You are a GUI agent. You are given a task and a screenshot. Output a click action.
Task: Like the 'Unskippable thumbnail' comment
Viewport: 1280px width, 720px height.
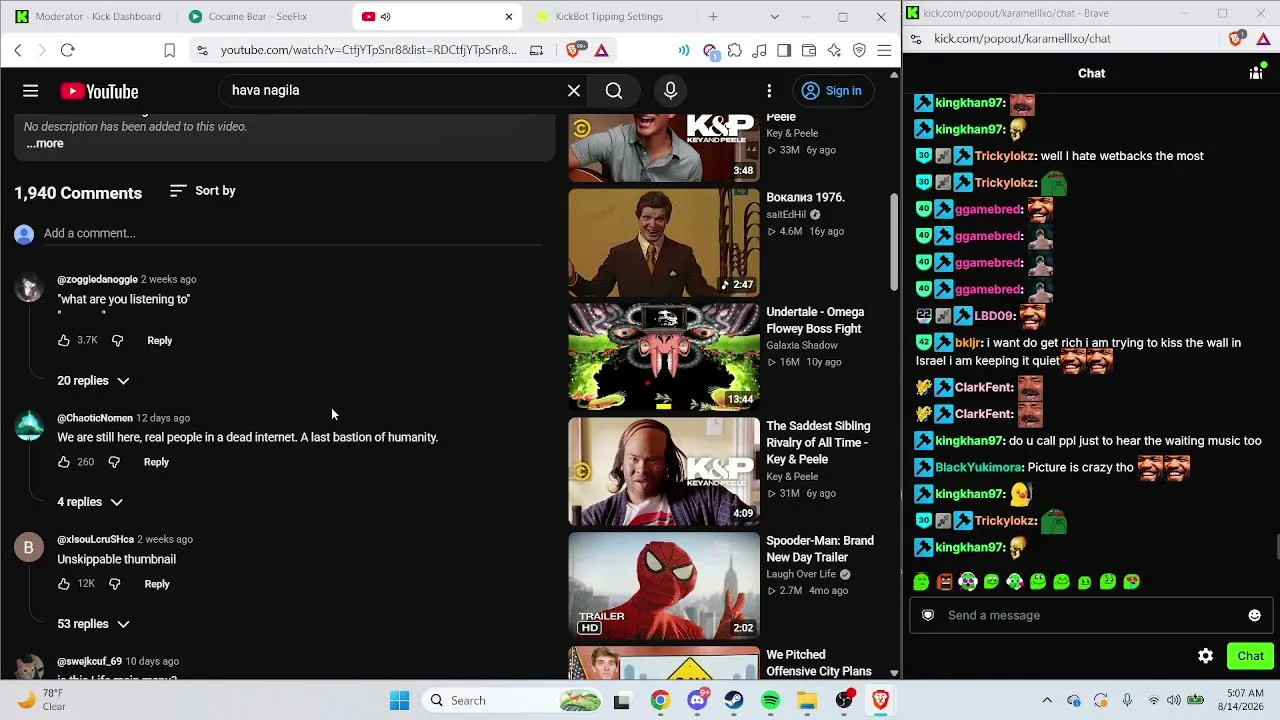point(64,584)
